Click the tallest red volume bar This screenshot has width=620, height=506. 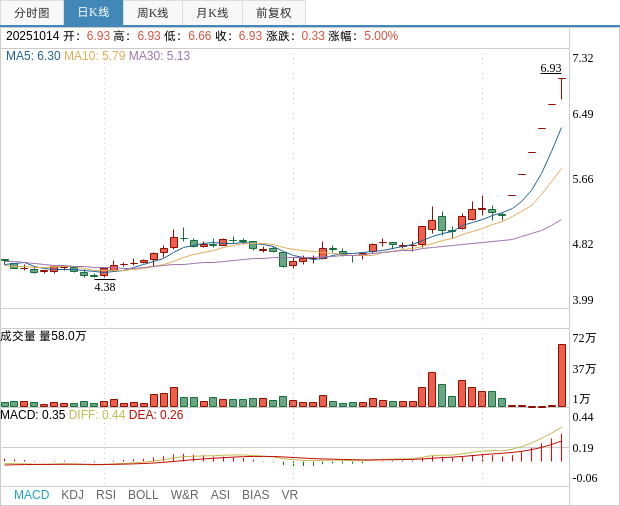point(561,375)
